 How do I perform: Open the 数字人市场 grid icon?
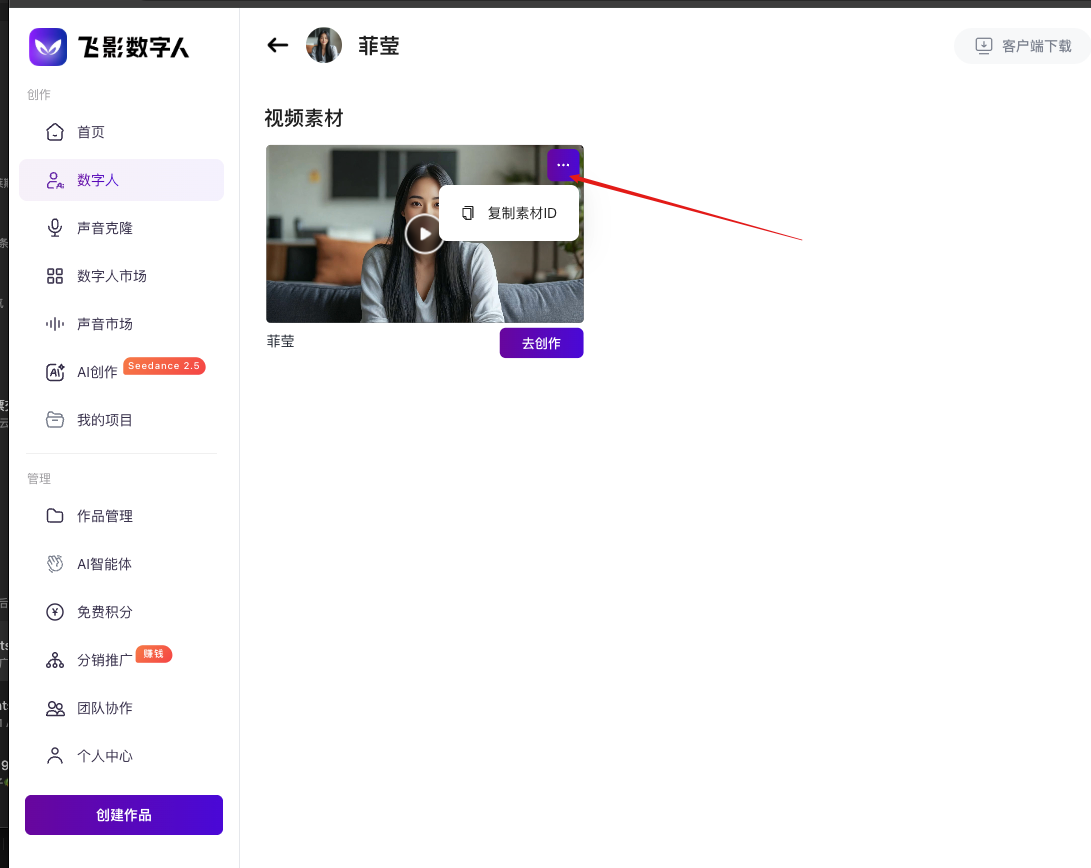[55, 276]
